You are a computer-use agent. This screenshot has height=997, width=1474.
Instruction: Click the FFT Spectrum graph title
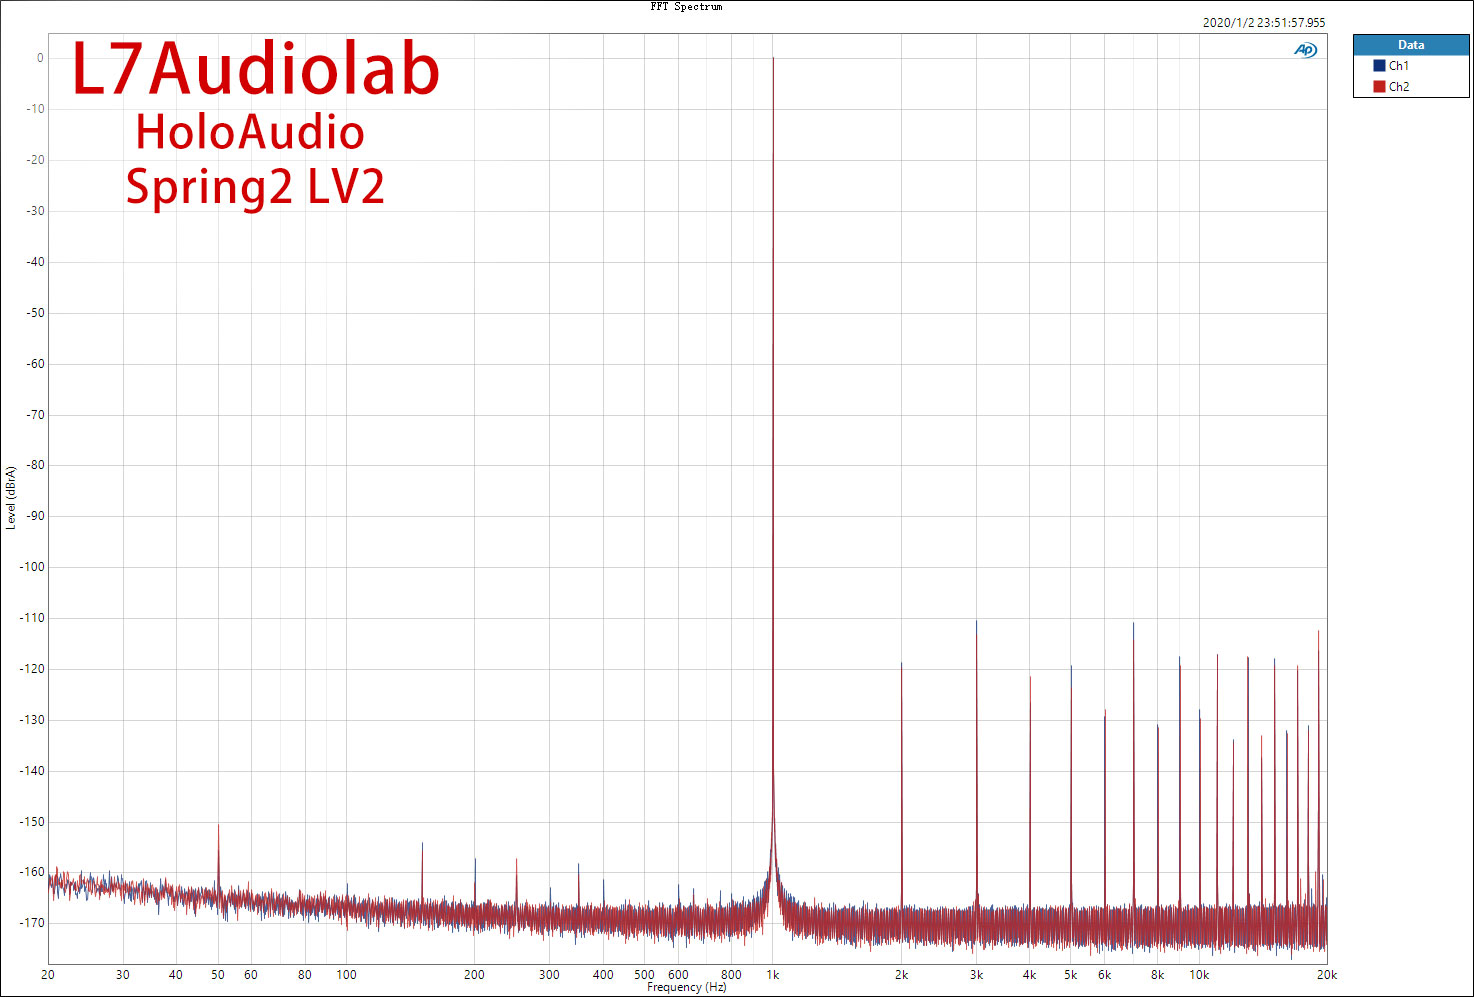point(686,7)
